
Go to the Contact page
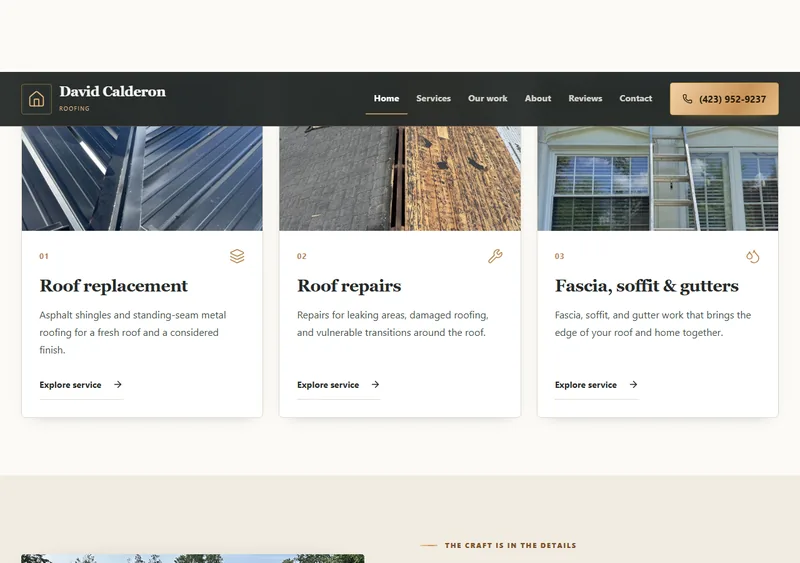point(635,99)
